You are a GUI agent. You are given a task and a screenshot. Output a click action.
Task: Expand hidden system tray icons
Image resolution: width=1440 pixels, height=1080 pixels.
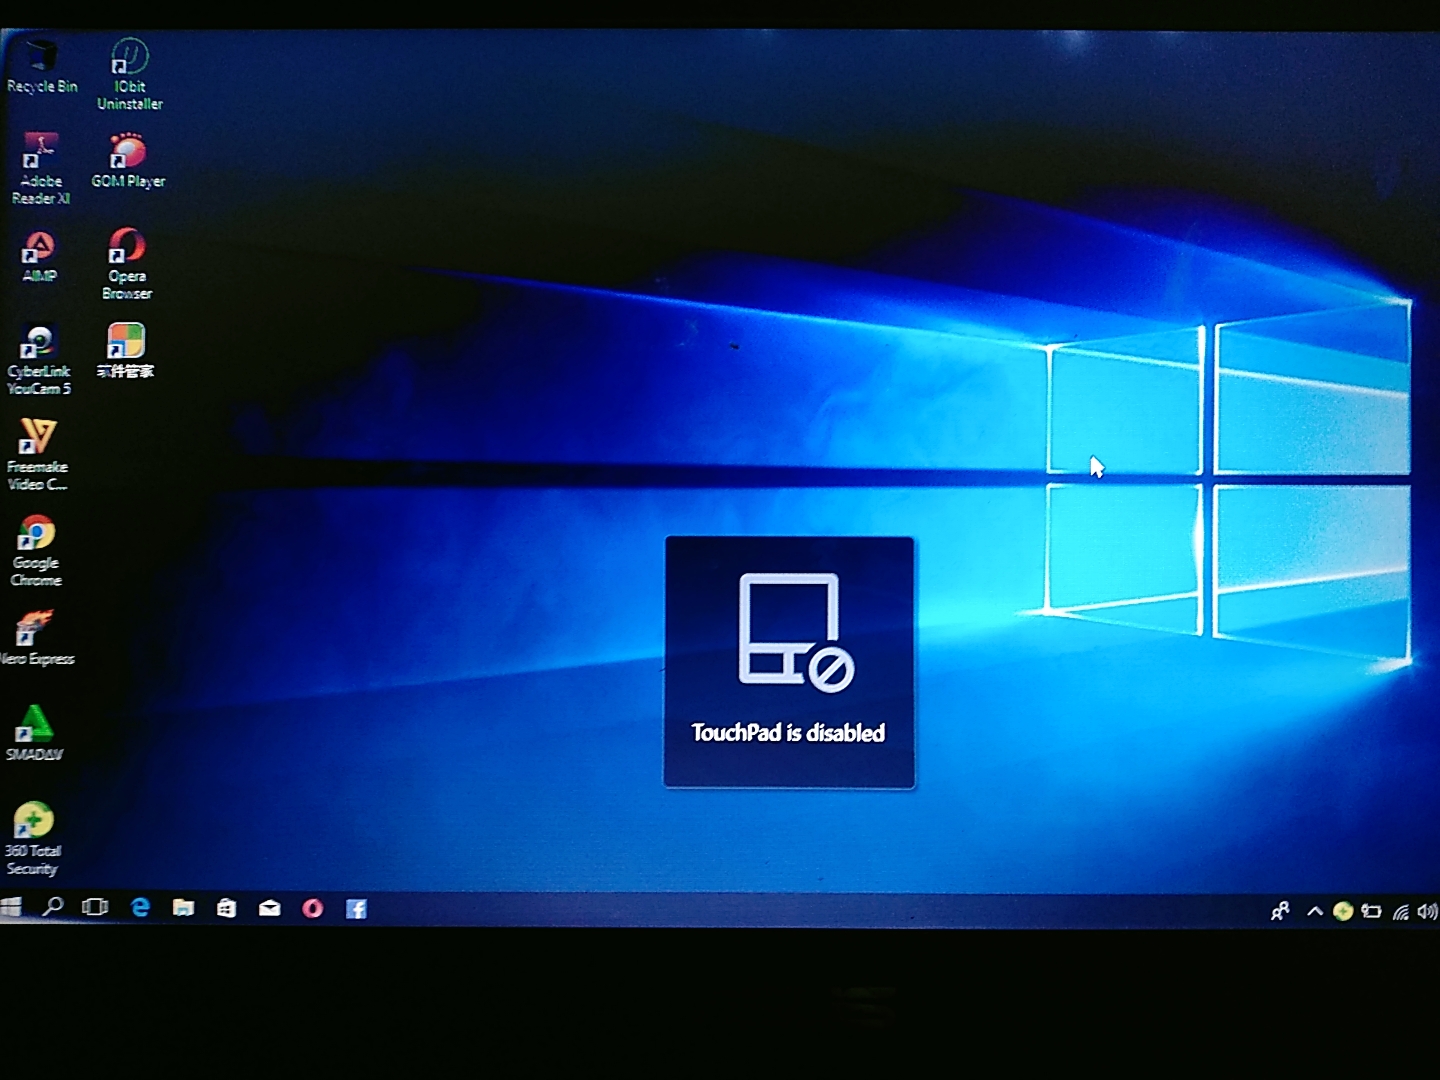1314,910
